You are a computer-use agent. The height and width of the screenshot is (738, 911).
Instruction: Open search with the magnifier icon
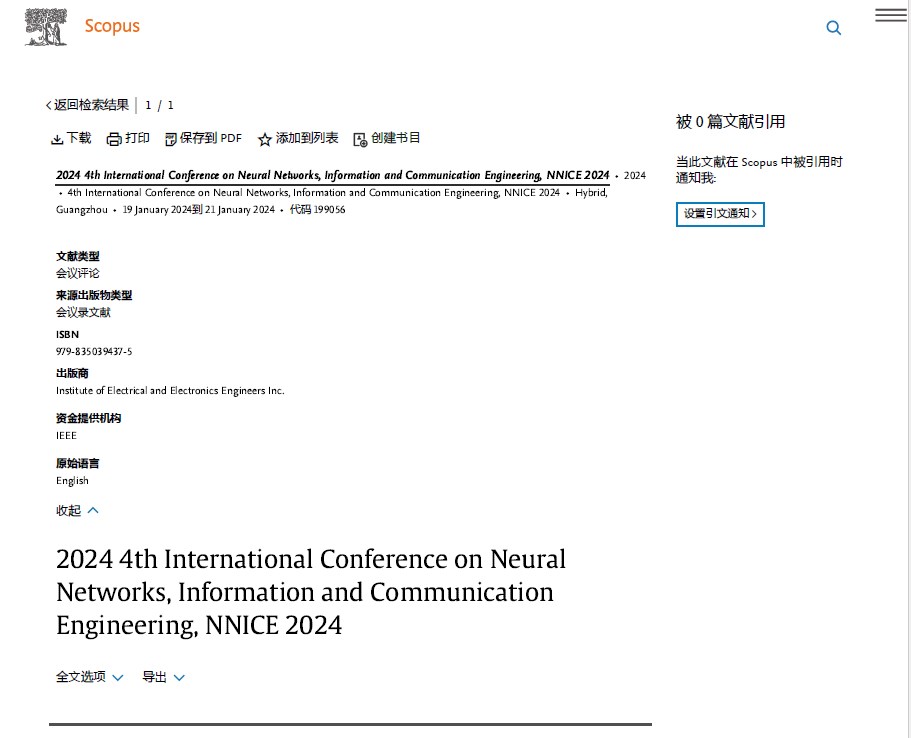tap(834, 27)
